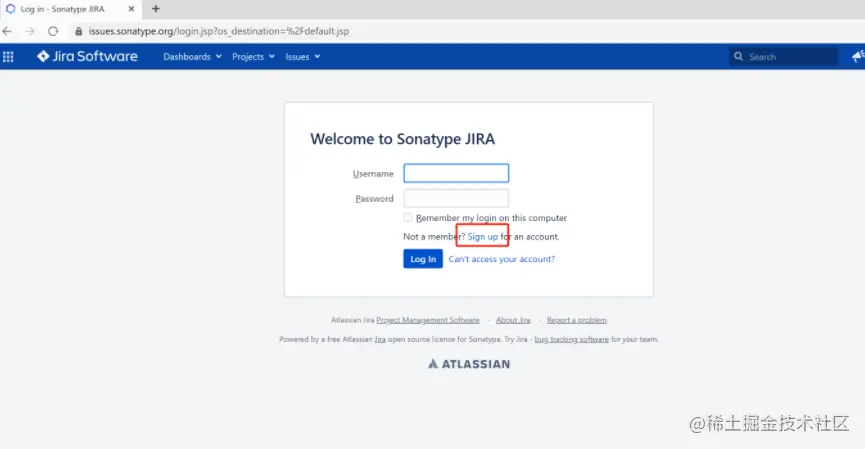Enable Remember my login checkbox
This screenshot has height=449, width=865.
[x=408, y=218]
